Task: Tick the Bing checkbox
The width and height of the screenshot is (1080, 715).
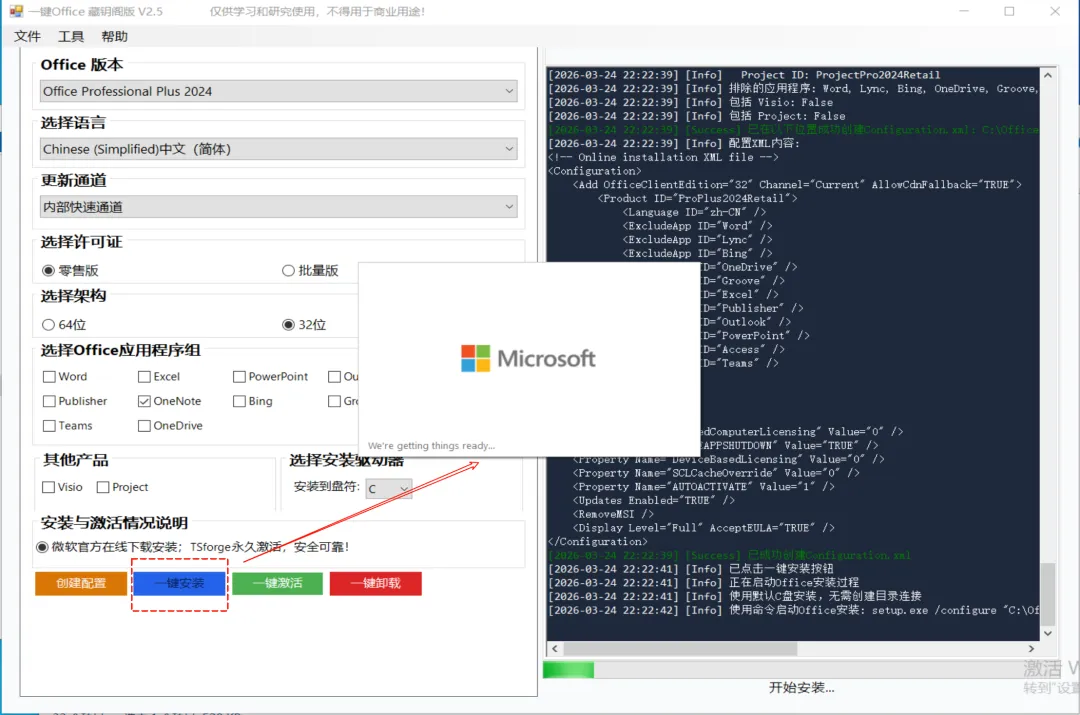Action: (x=239, y=401)
